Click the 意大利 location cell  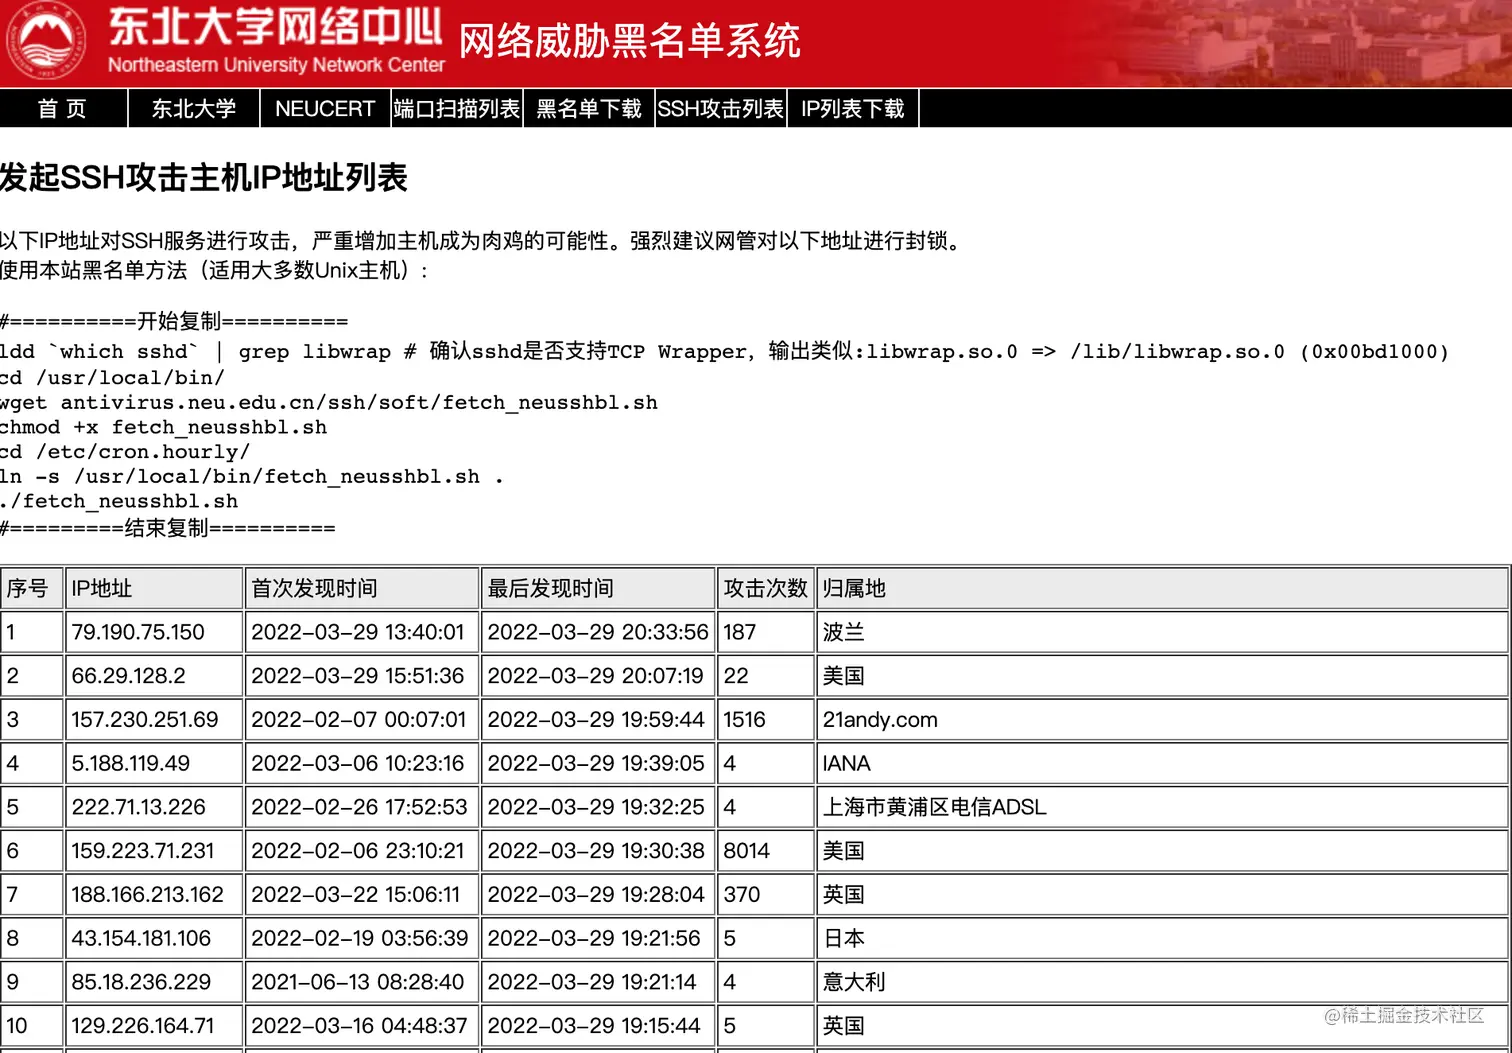click(1163, 982)
